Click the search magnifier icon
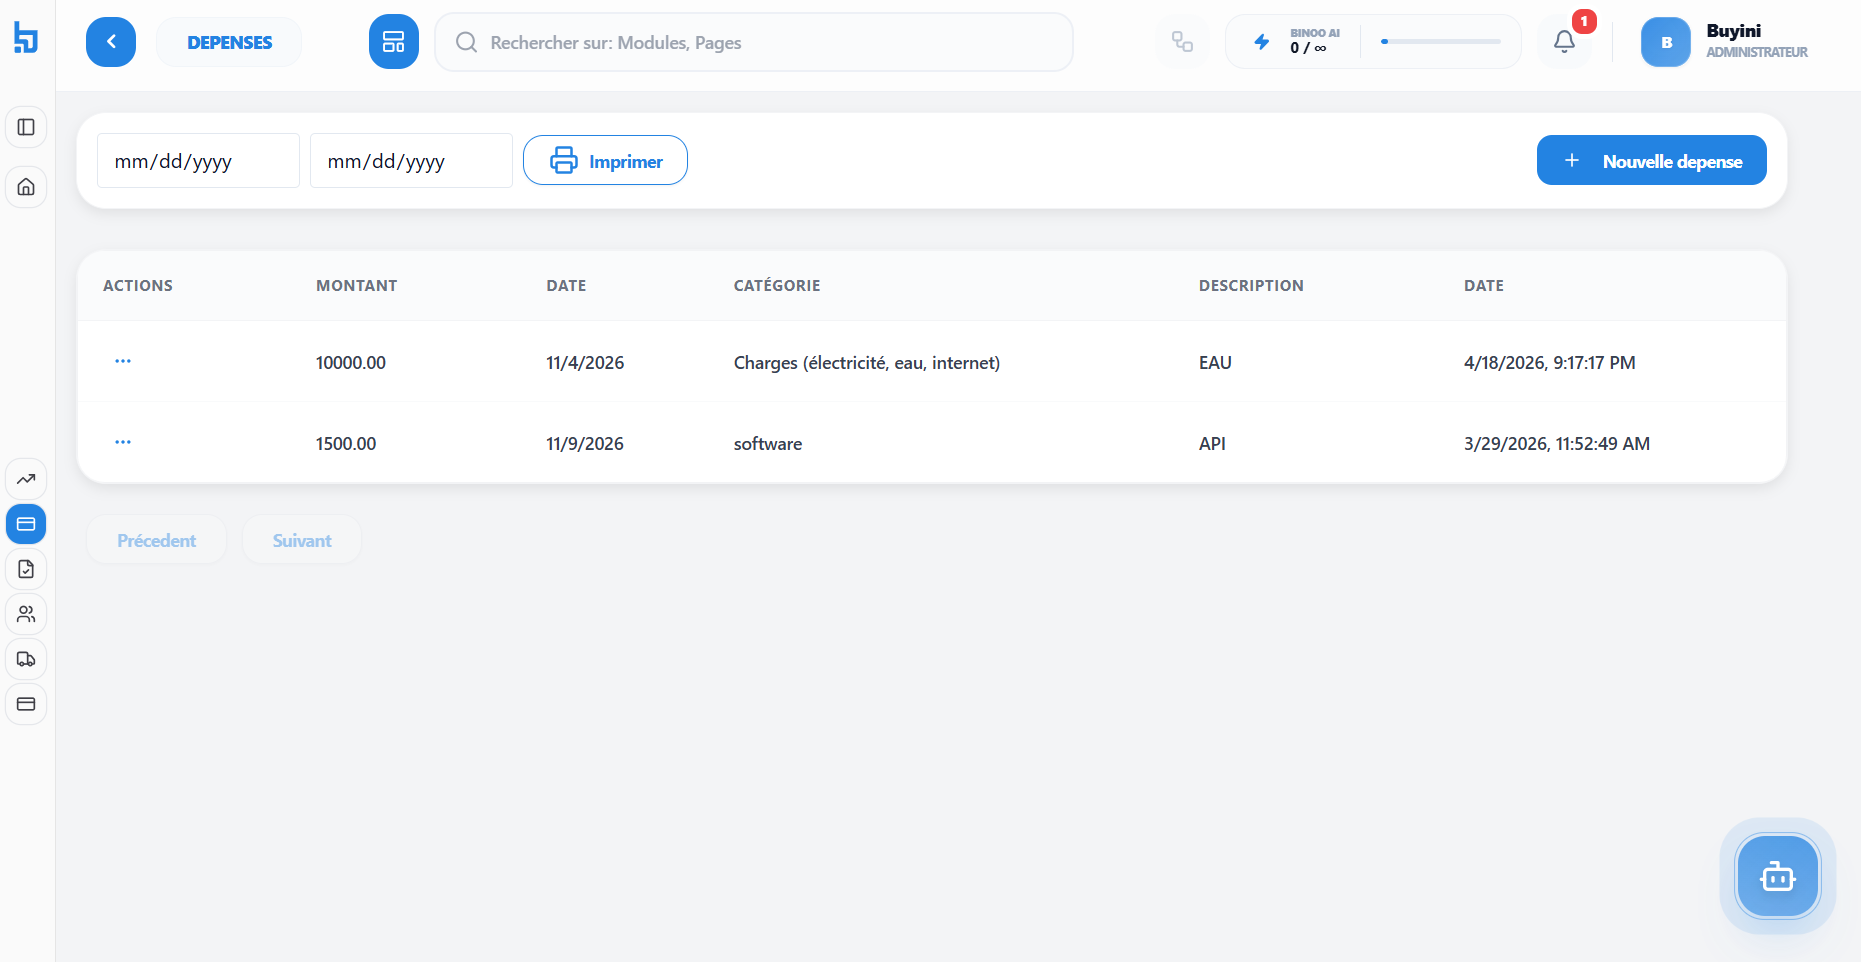This screenshot has width=1861, height=962. pos(466,42)
